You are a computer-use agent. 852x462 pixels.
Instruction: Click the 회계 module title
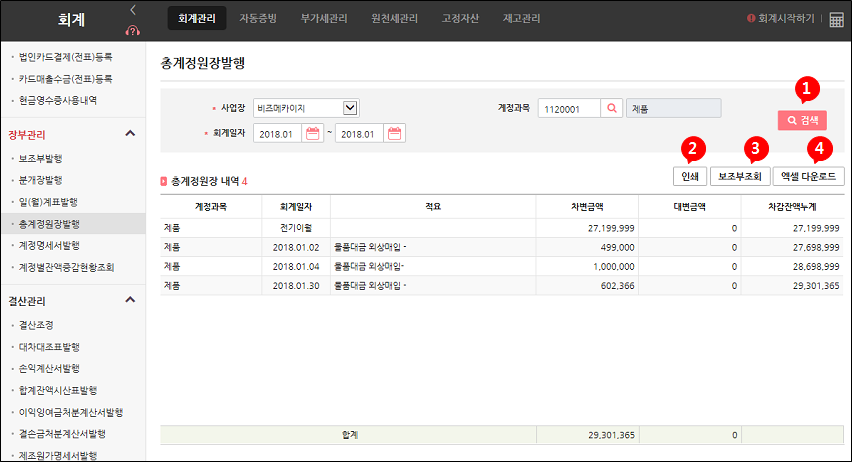tap(71, 20)
